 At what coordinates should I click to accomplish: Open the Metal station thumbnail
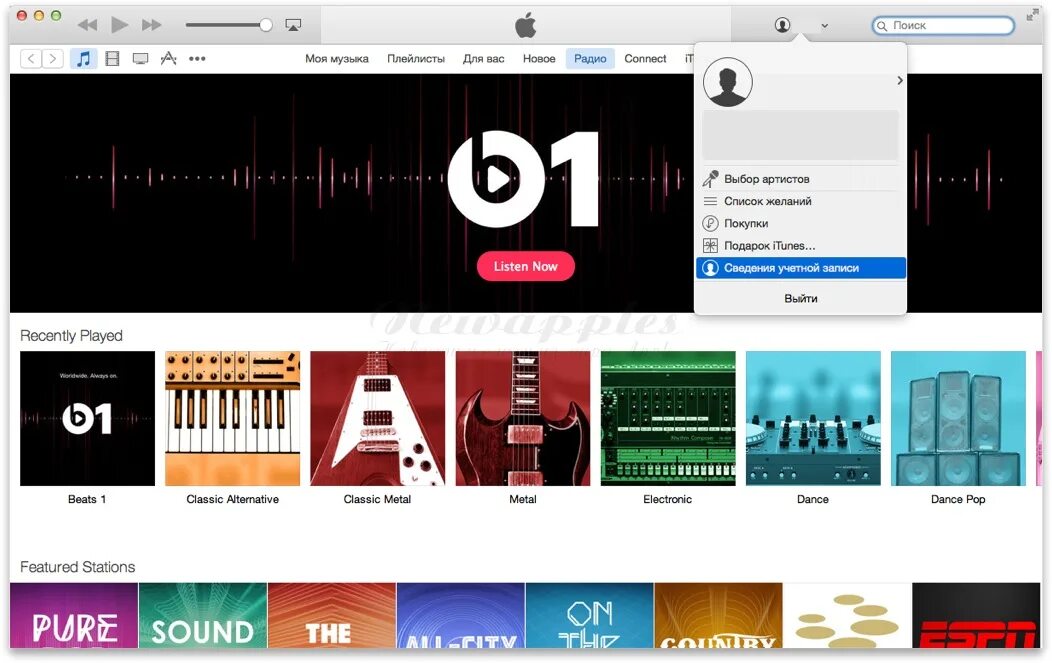tap(523, 419)
